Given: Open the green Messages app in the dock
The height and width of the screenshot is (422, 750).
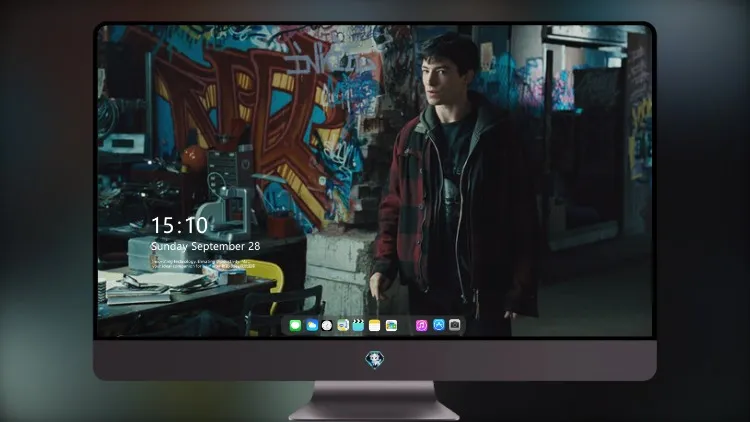Looking at the screenshot, I should [x=295, y=325].
